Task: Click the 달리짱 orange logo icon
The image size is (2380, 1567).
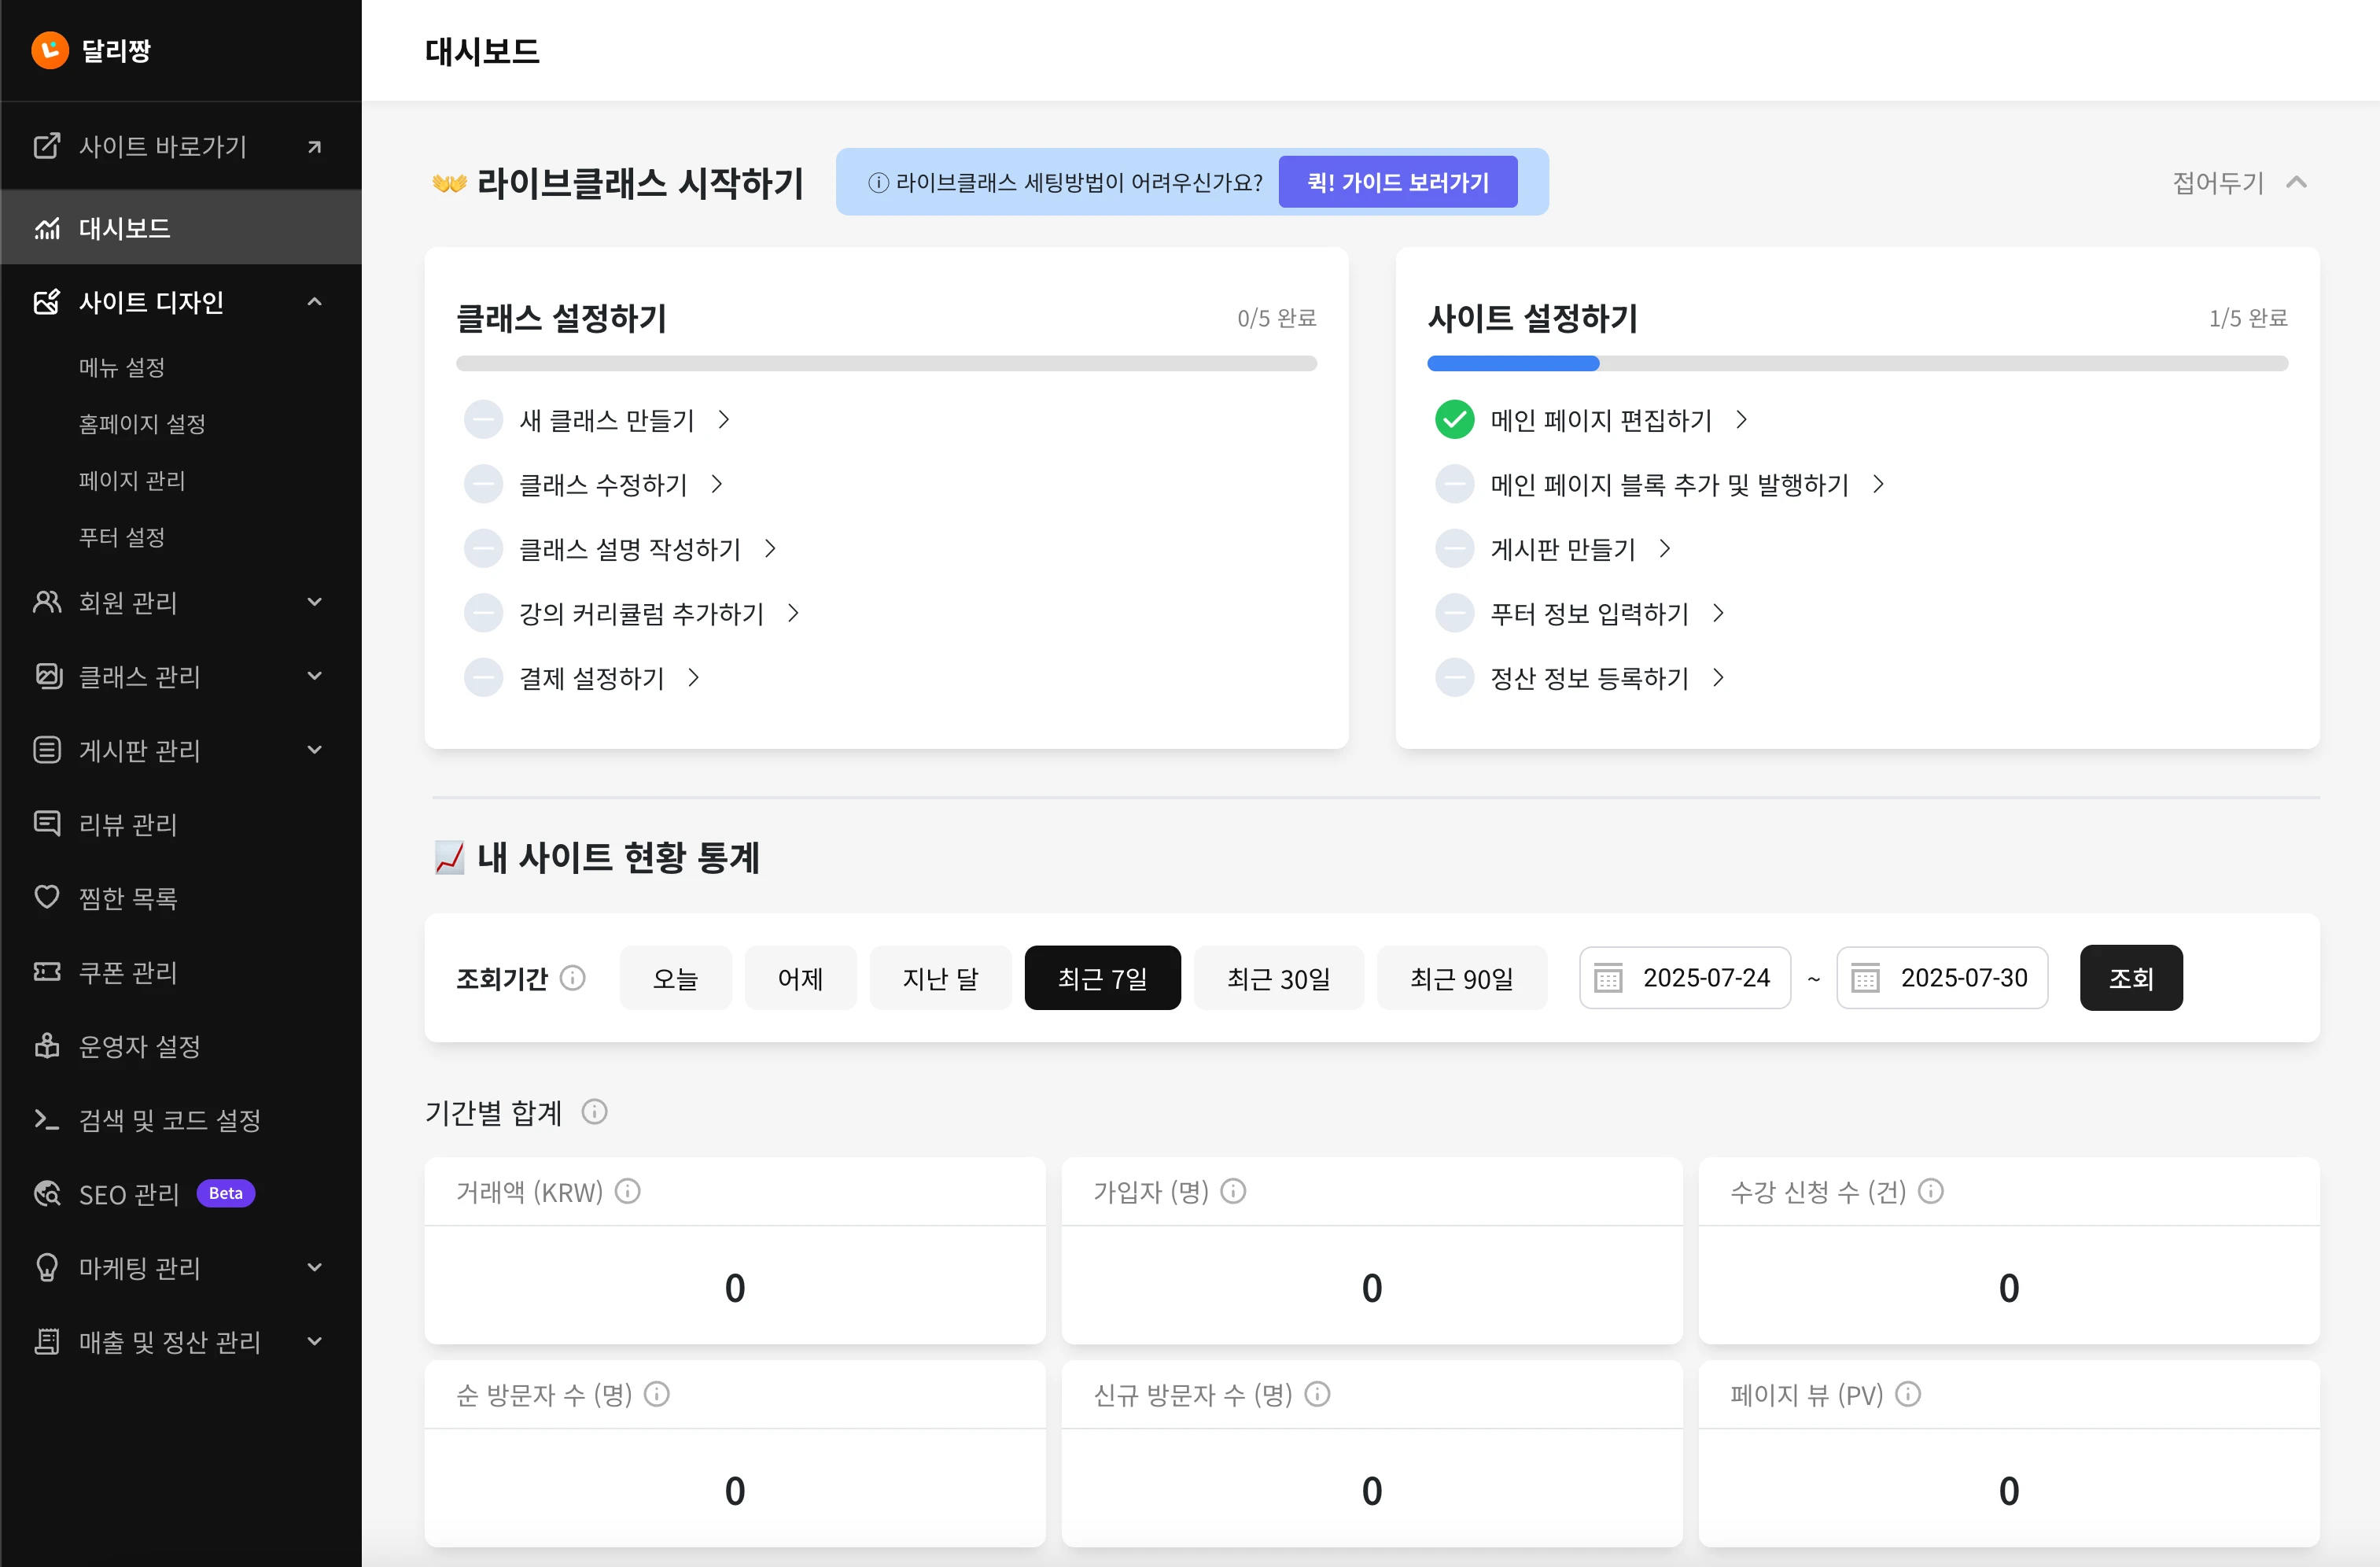Action: (50, 50)
